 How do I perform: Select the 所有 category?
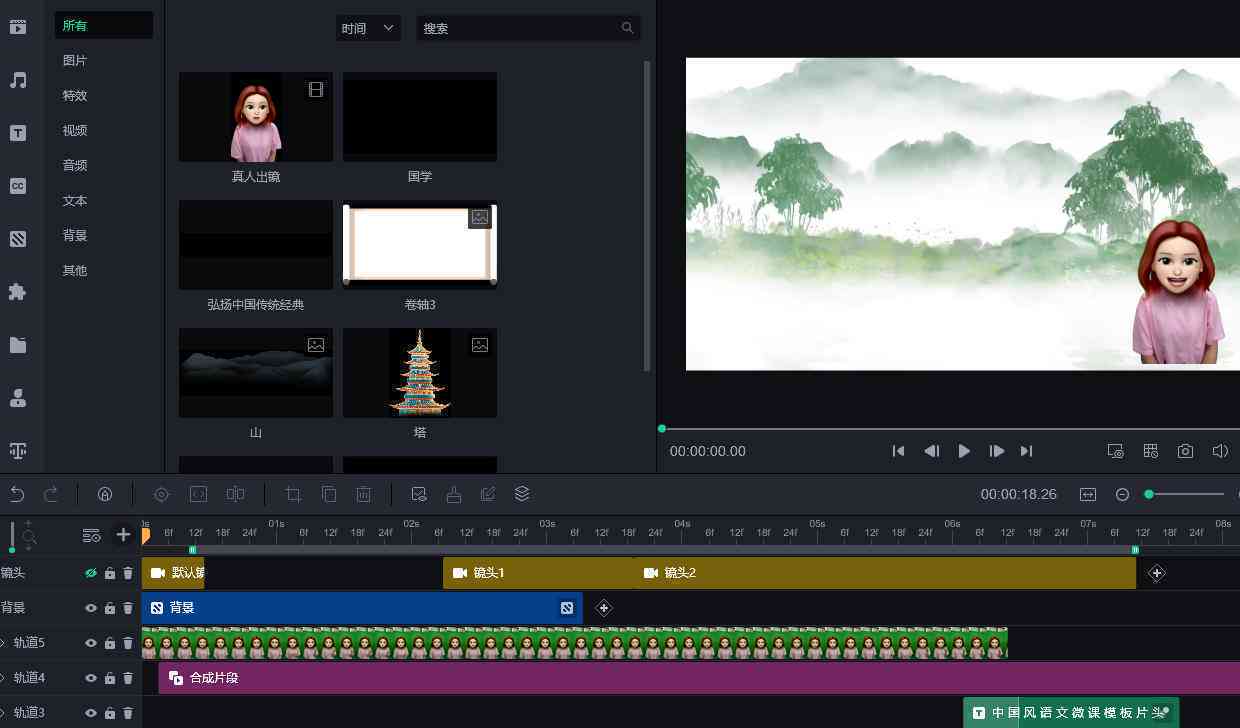tap(103, 25)
